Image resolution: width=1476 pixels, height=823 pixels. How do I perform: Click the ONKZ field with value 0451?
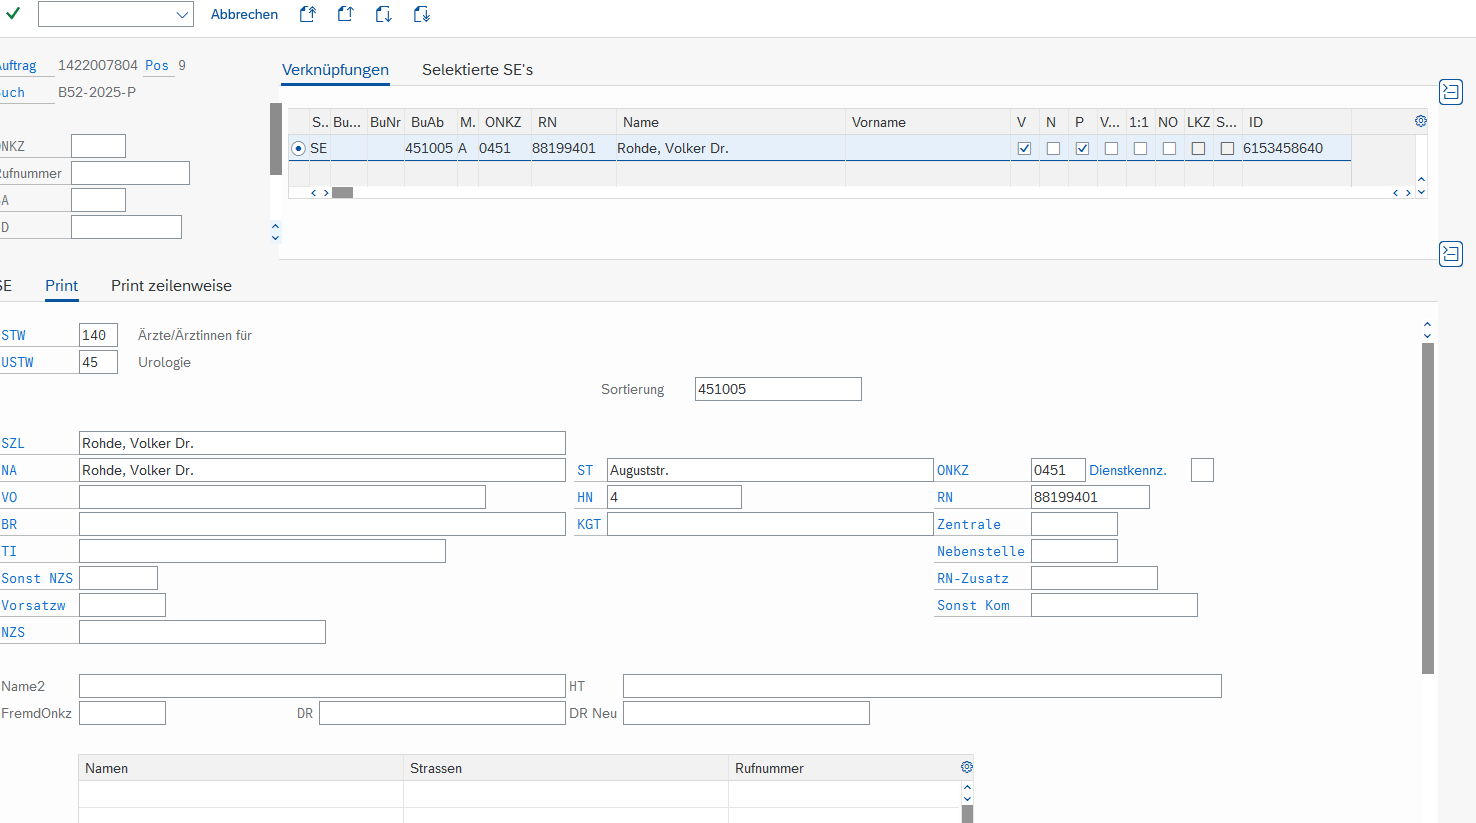(1058, 470)
